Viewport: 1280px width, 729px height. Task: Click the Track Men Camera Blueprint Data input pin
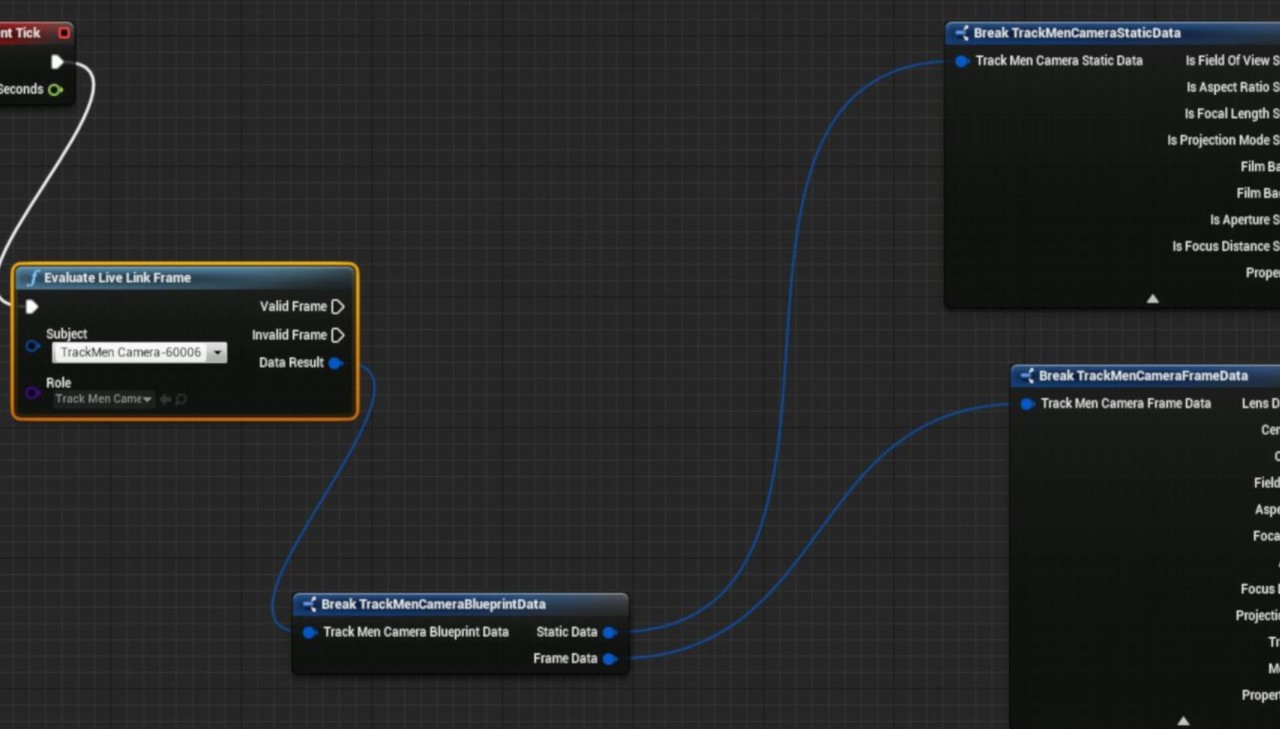310,632
